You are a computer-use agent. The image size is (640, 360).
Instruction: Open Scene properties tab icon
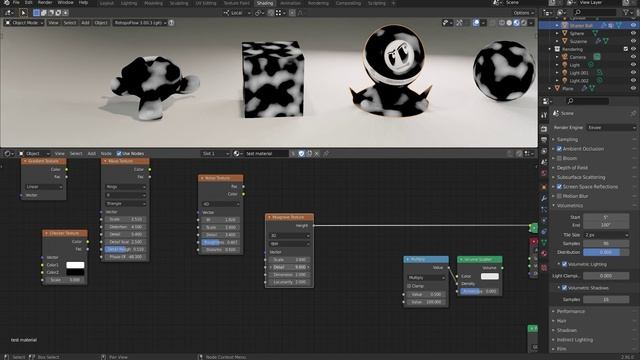coord(544,162)
